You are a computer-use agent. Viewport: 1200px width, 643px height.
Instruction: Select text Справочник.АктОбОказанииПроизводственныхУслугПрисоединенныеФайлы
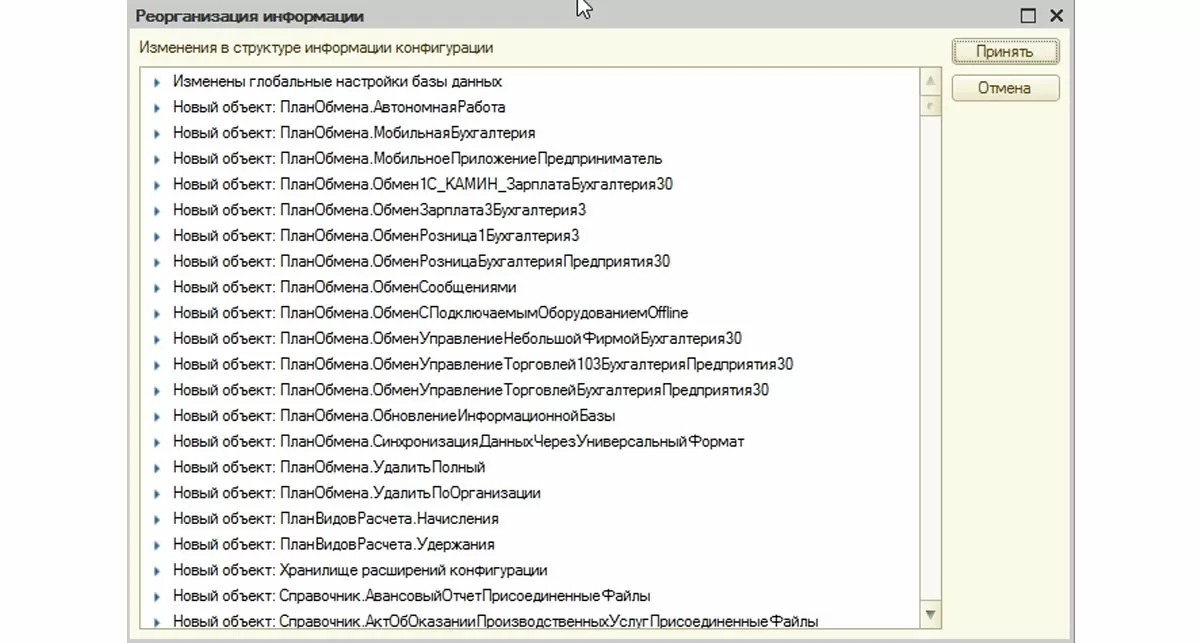click(550, 622)
